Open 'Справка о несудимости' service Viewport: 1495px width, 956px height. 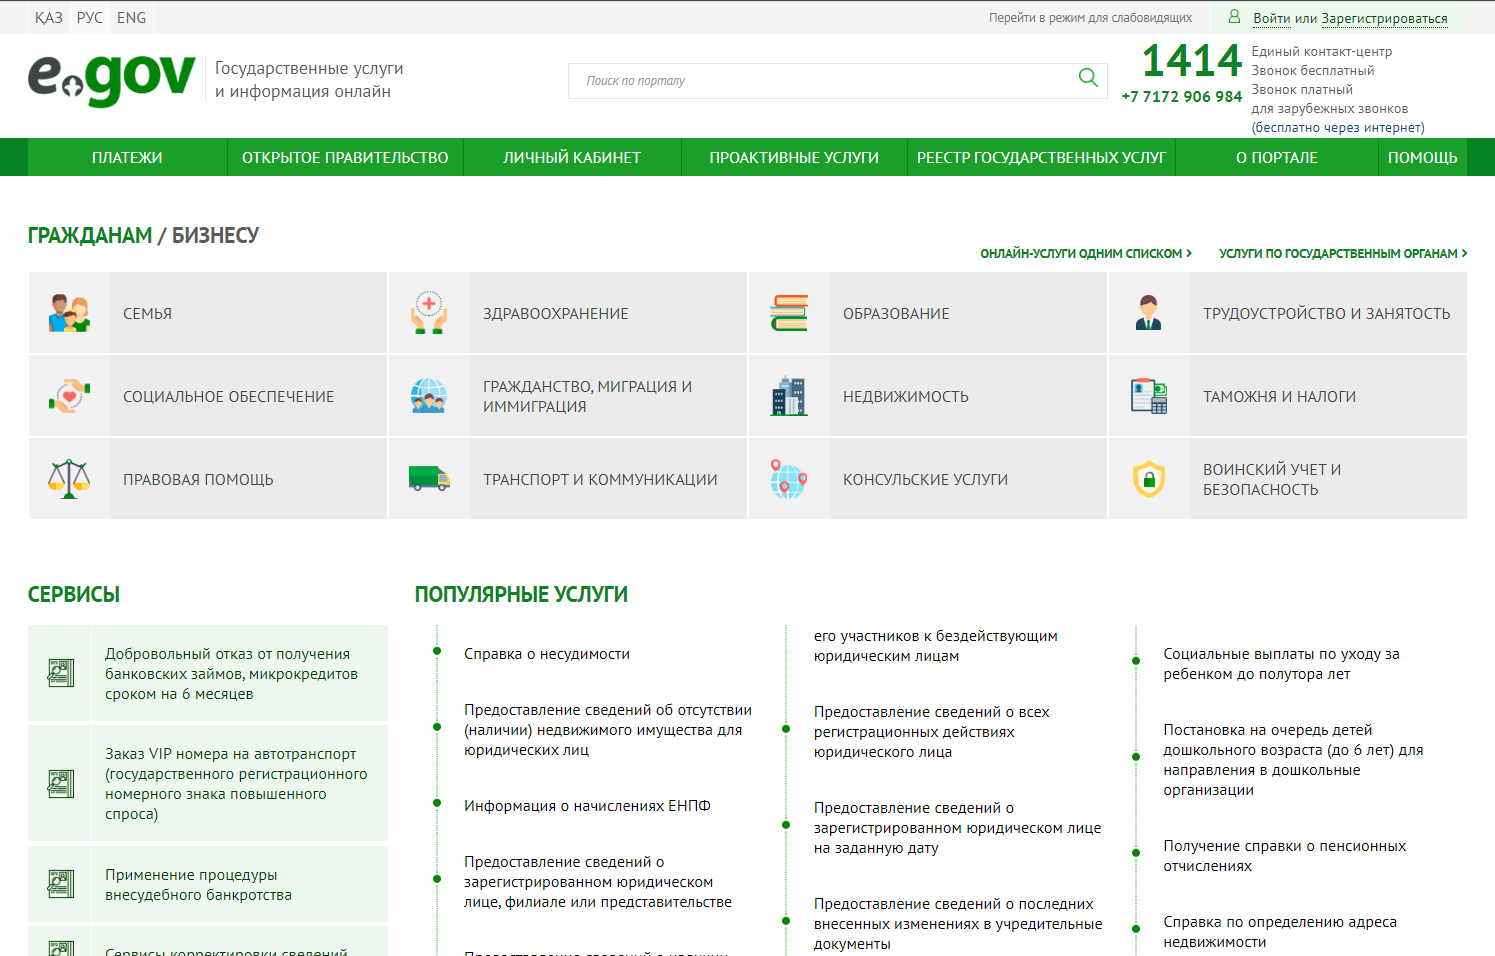point(547,654)
